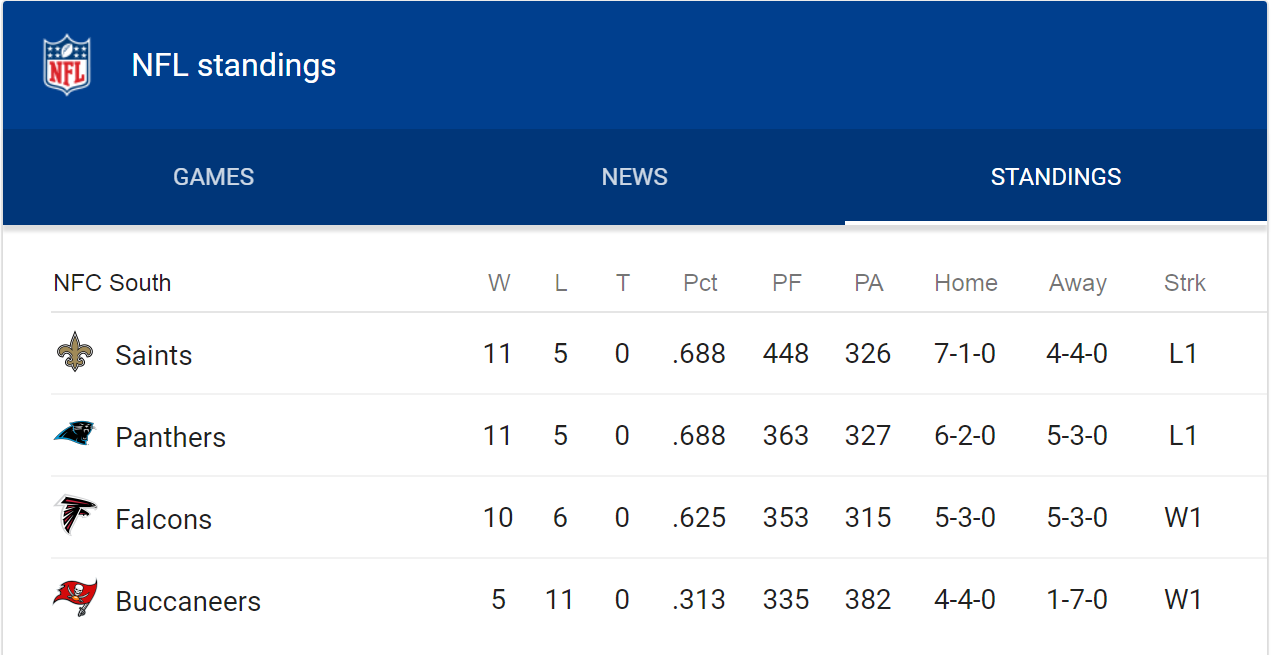
Task: Click the NFL standings title
Action: (x=234, y=65)
